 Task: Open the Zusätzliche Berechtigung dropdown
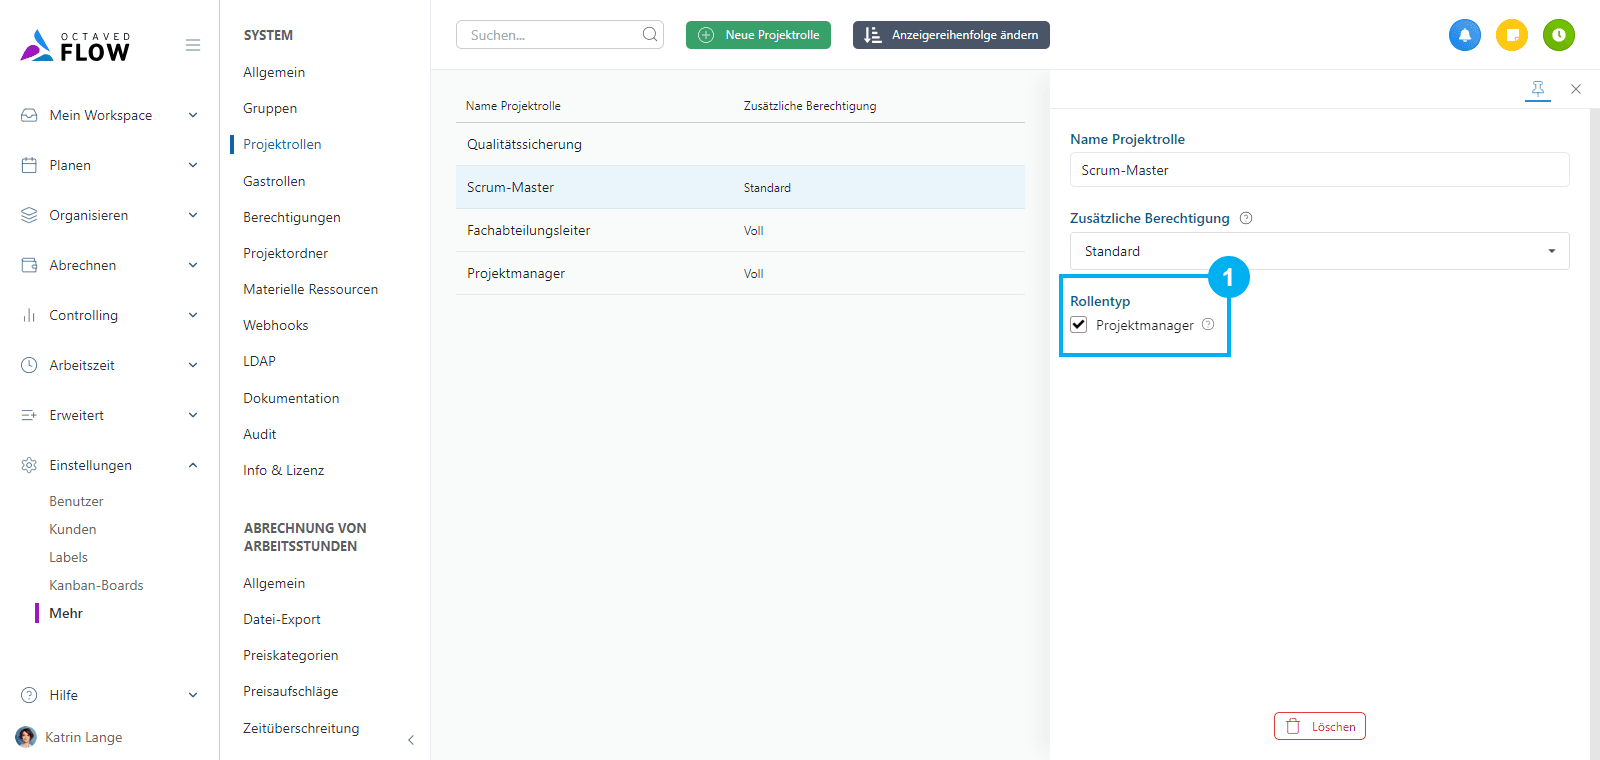click(1319, 251)
